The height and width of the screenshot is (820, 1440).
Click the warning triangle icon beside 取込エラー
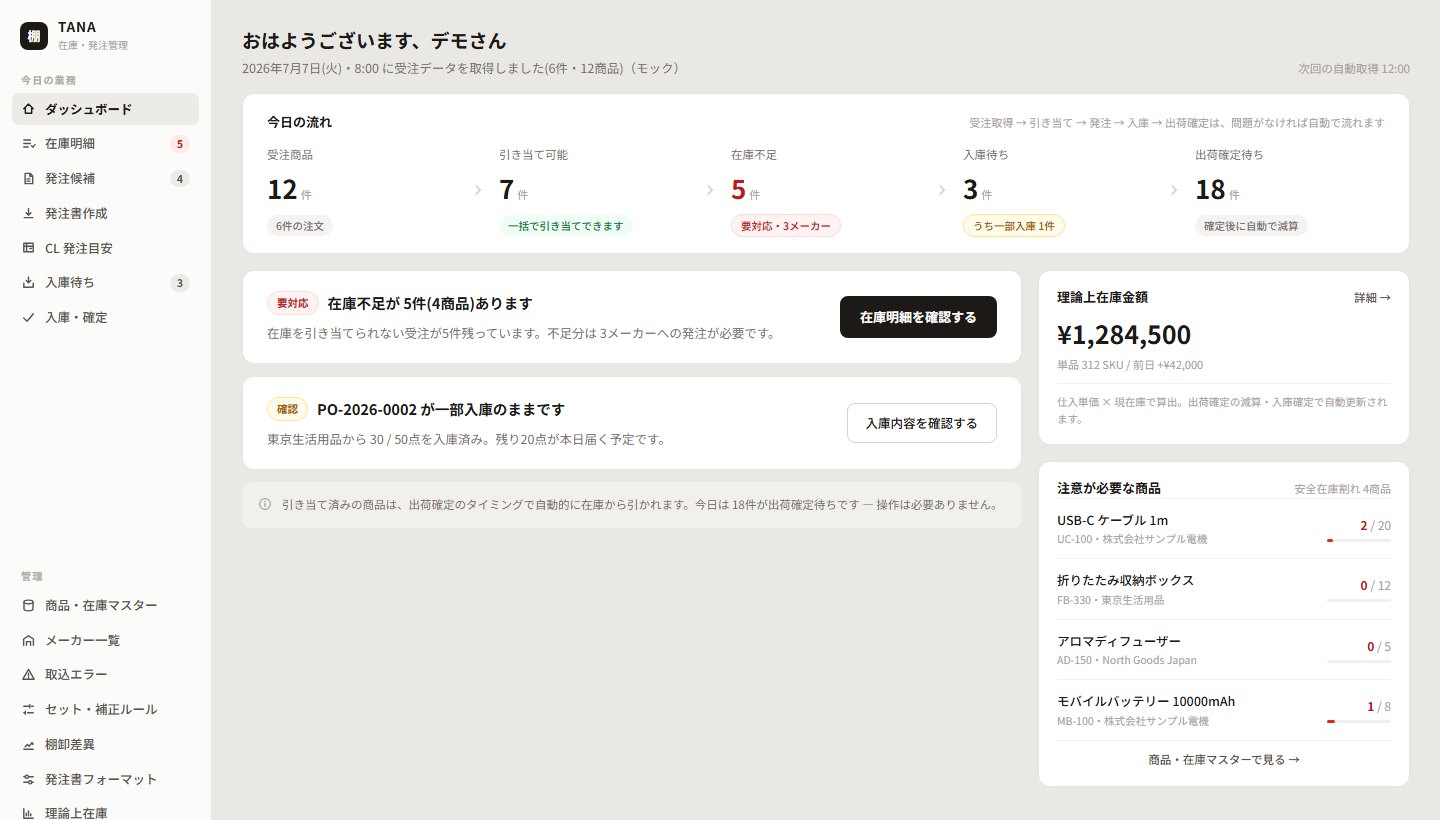(28, 675)
